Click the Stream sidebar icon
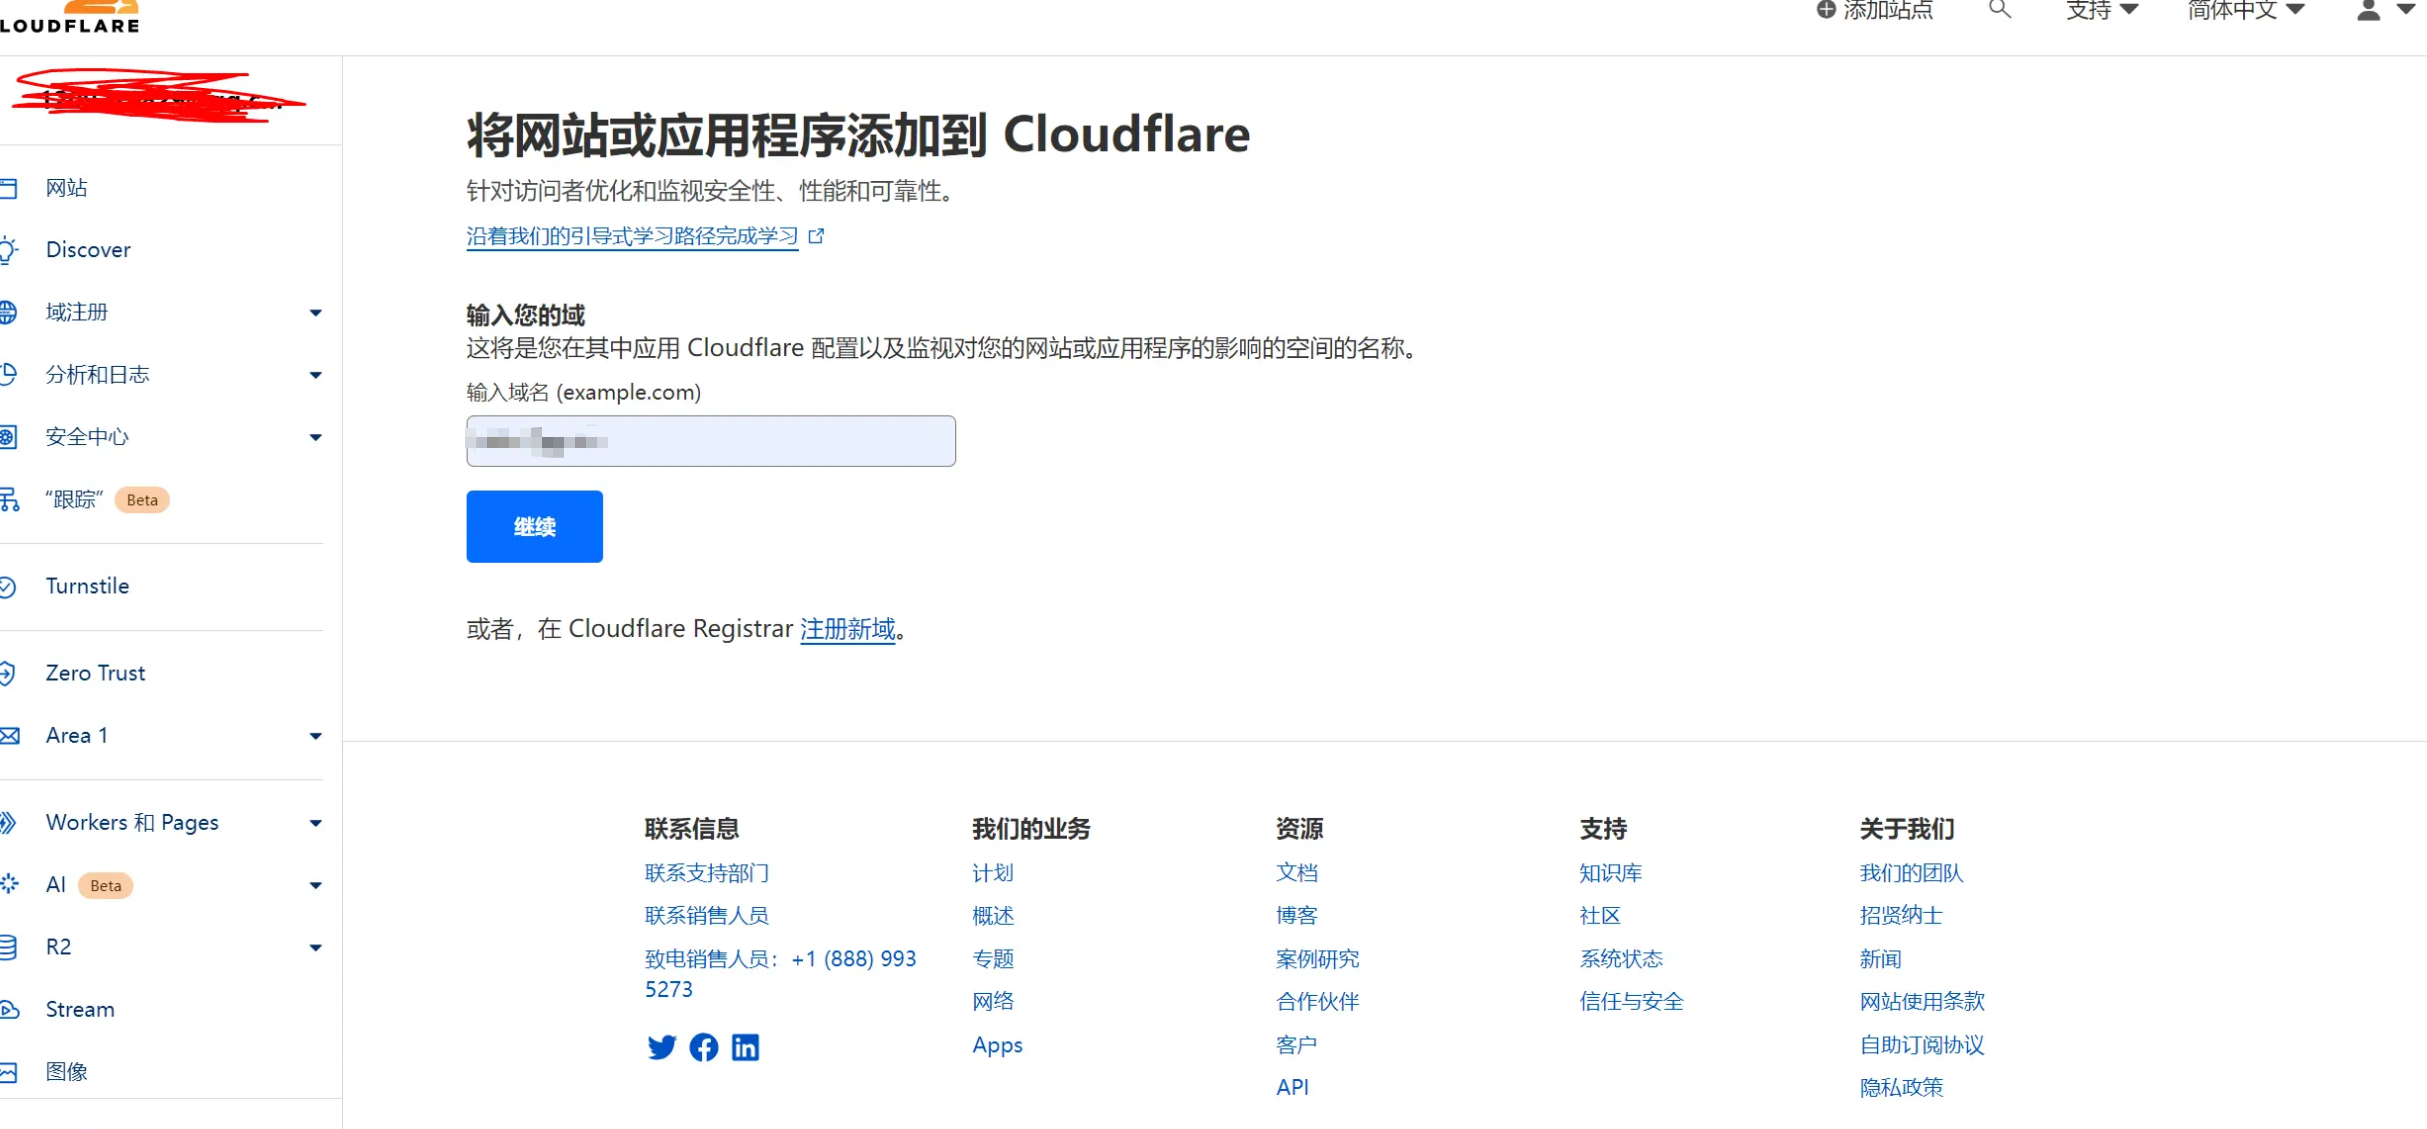The image size is (2427, 1129). (10, 1009)
